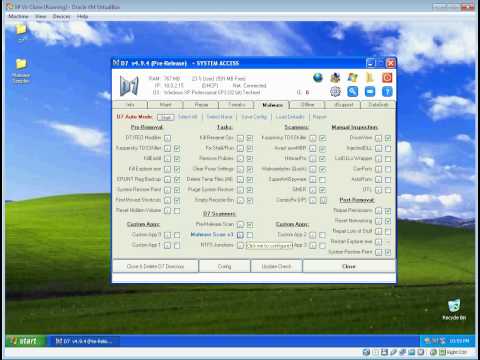The image size is (480, 360).
Task: Open config button for SuperAntiSpyware row
Action: pos(312,180)
